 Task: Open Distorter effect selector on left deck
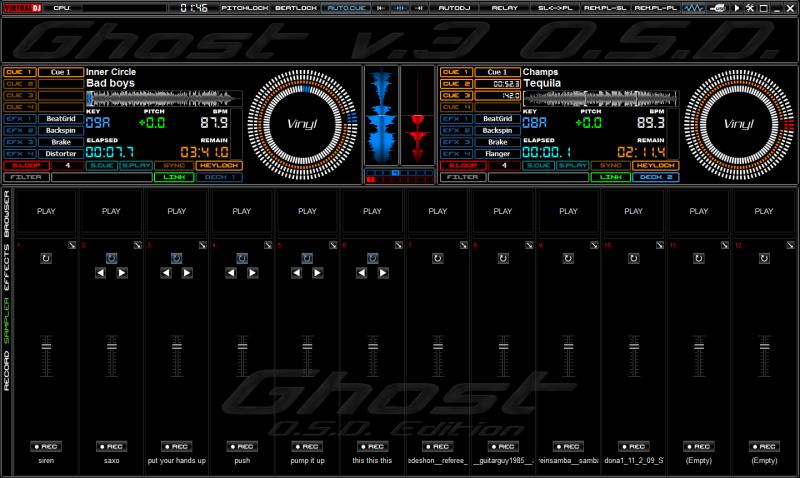pyautogui.click(x=61, y=154)
